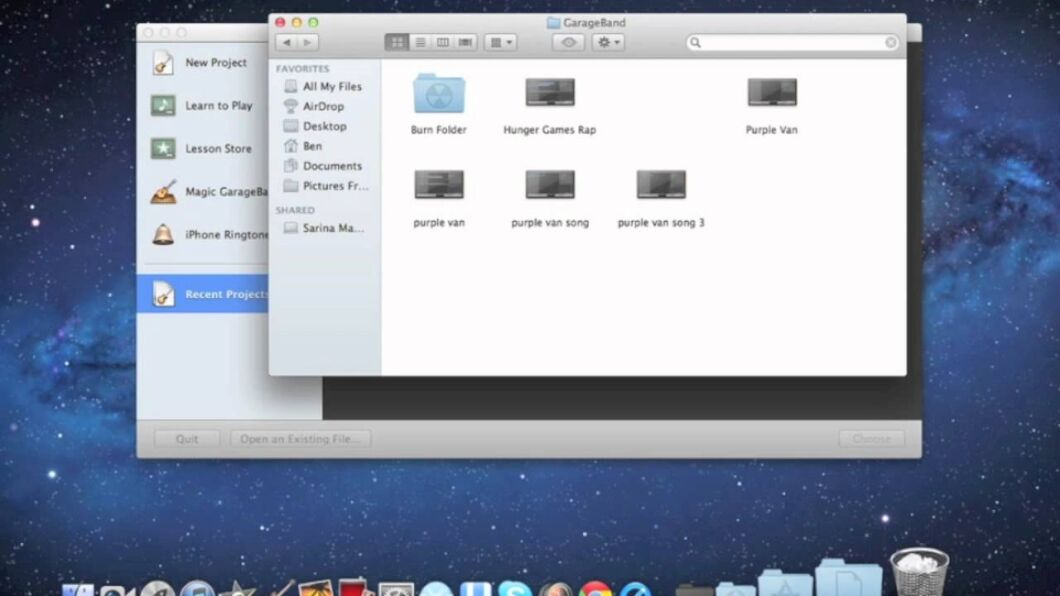Switch Finder to list view
The height and width of the screenshot is (596, 1060).
coord(420,42)
